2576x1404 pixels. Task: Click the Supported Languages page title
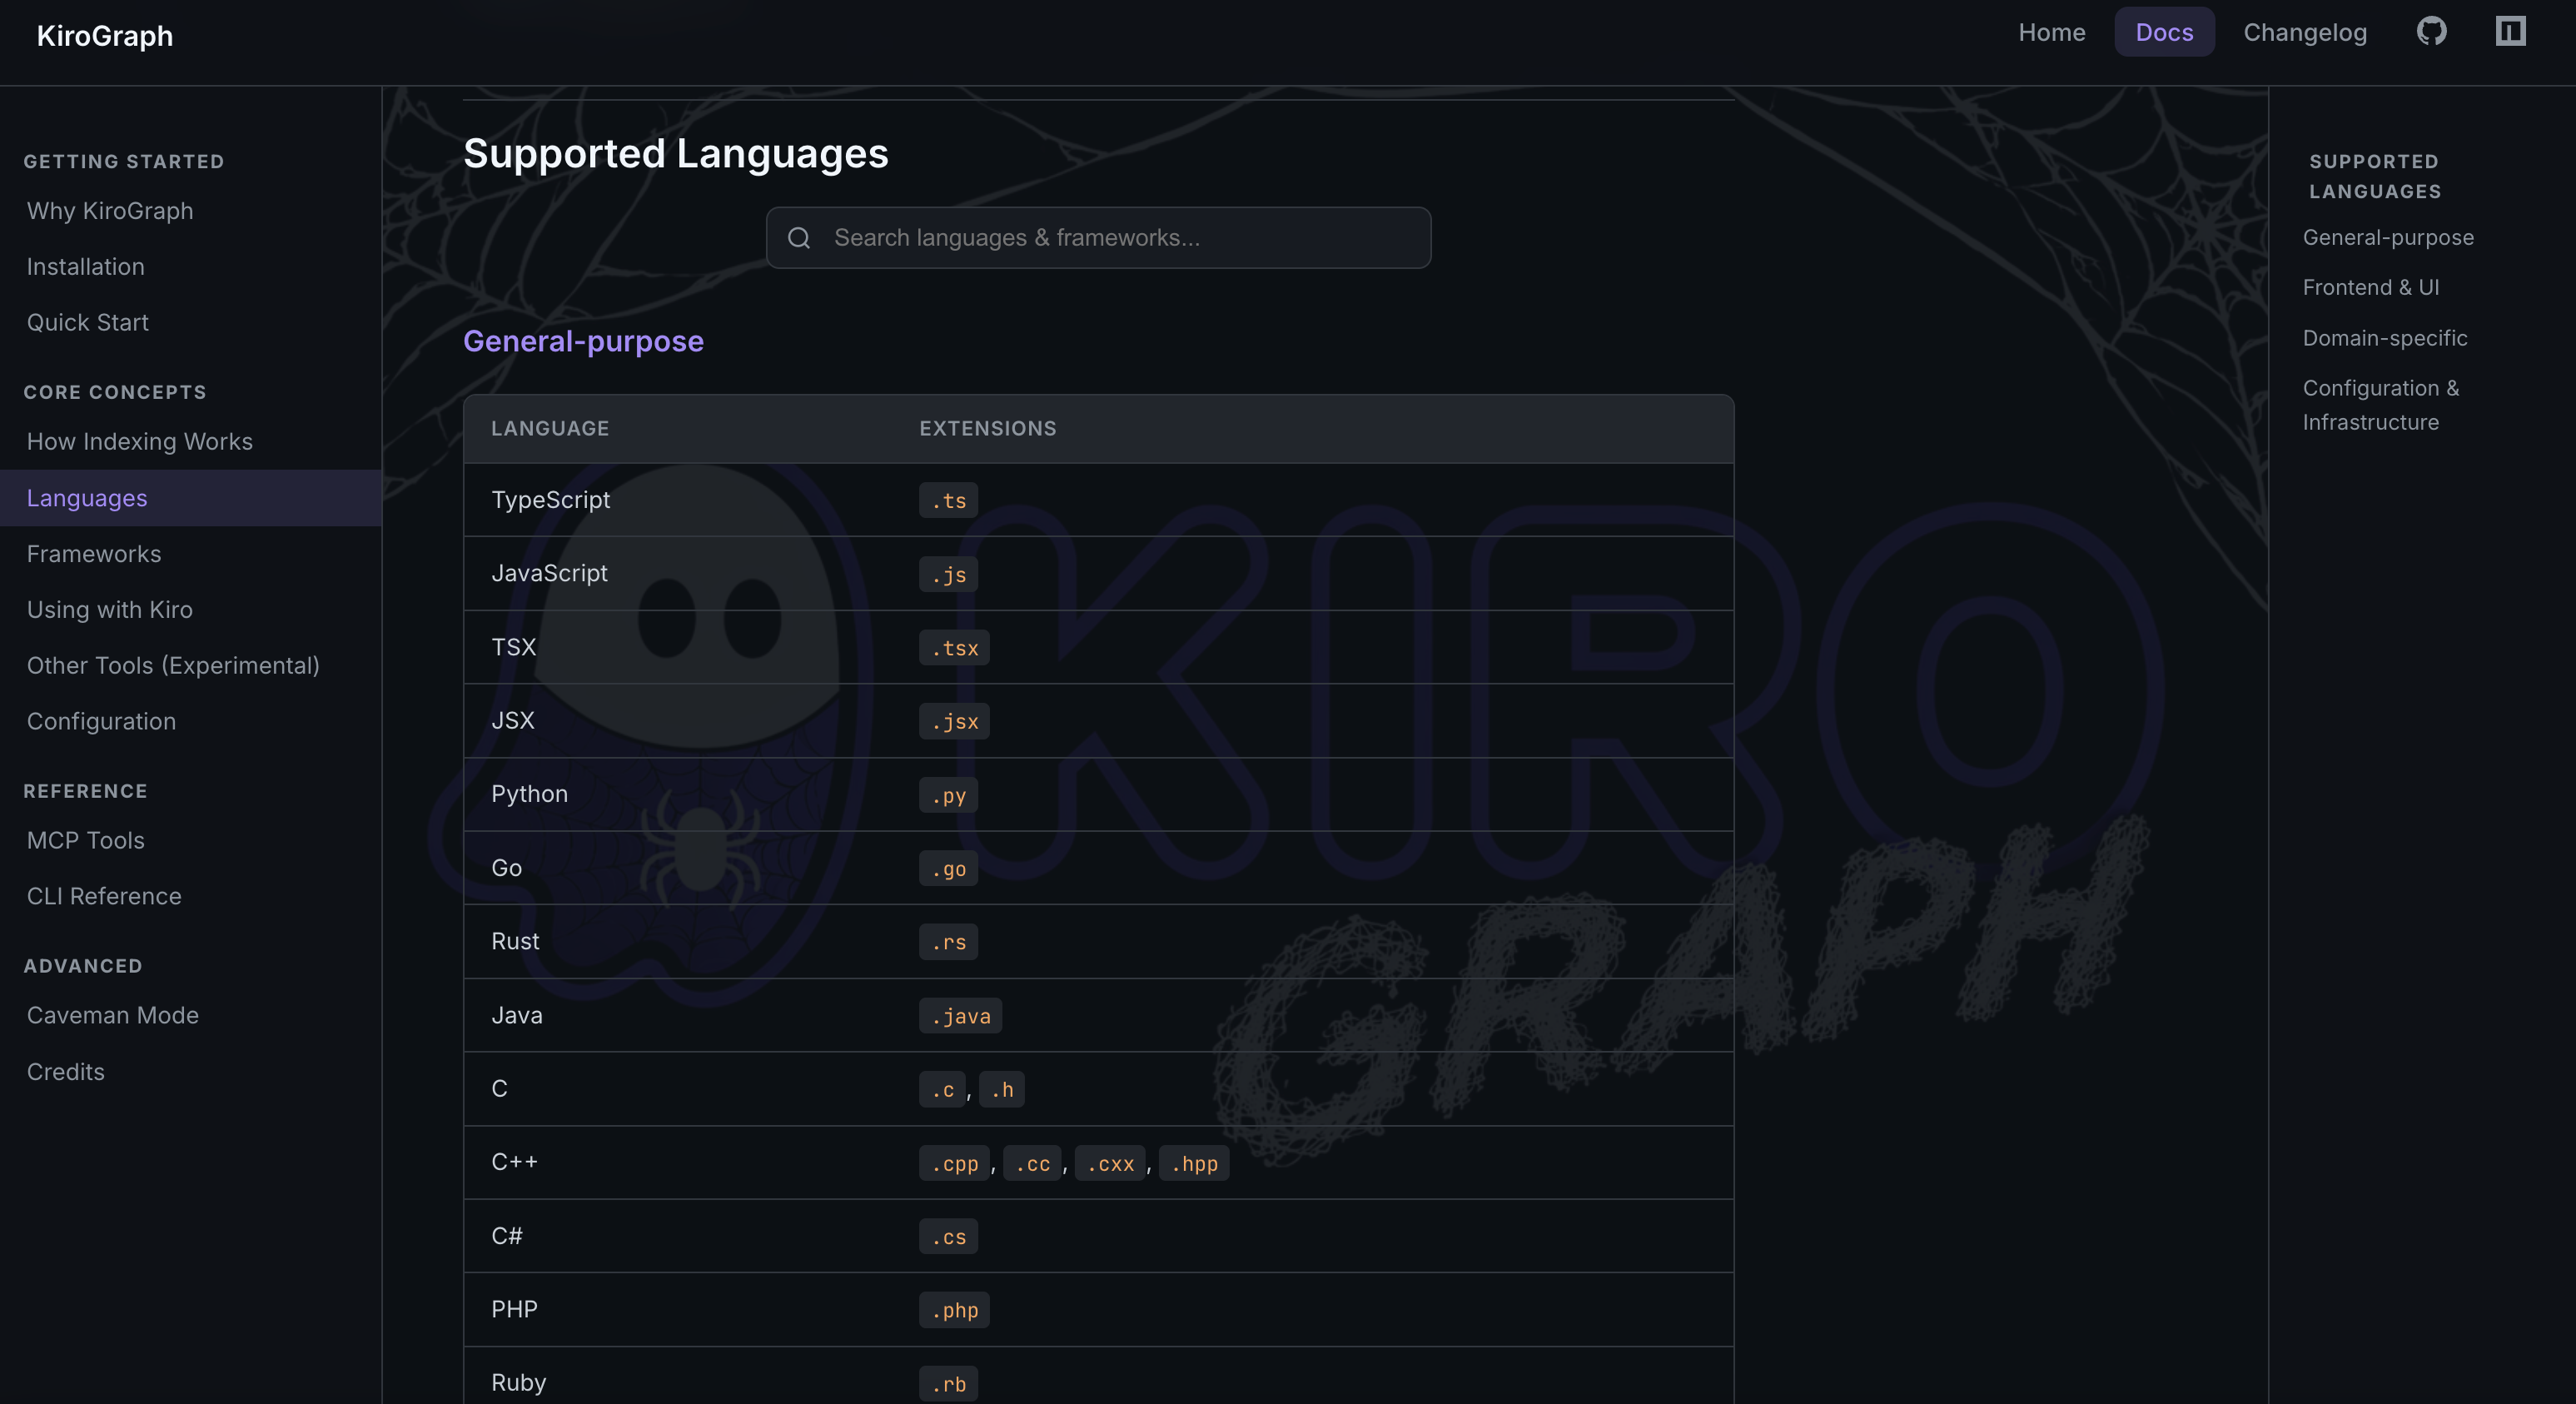[676, 154]
